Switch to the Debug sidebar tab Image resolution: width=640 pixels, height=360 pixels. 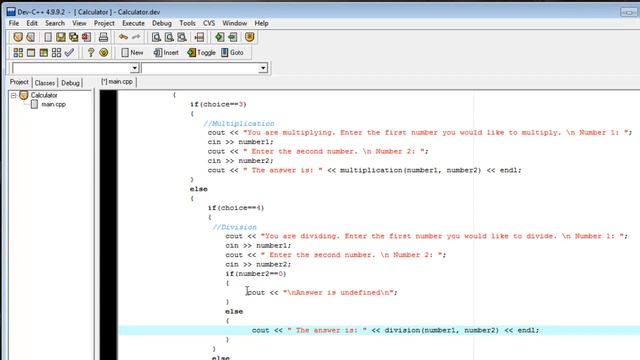pyautogui.click(x=70, y=83)
